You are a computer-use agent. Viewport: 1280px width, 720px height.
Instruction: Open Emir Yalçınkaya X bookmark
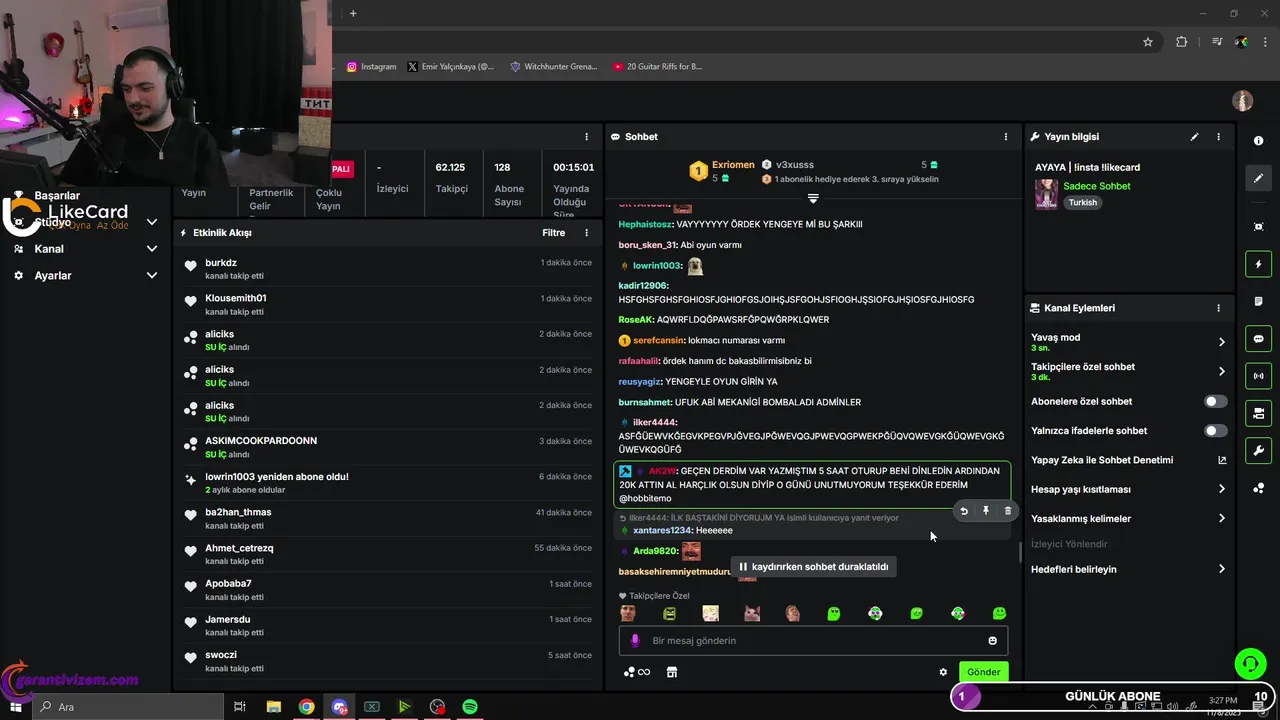pos(451,67)
